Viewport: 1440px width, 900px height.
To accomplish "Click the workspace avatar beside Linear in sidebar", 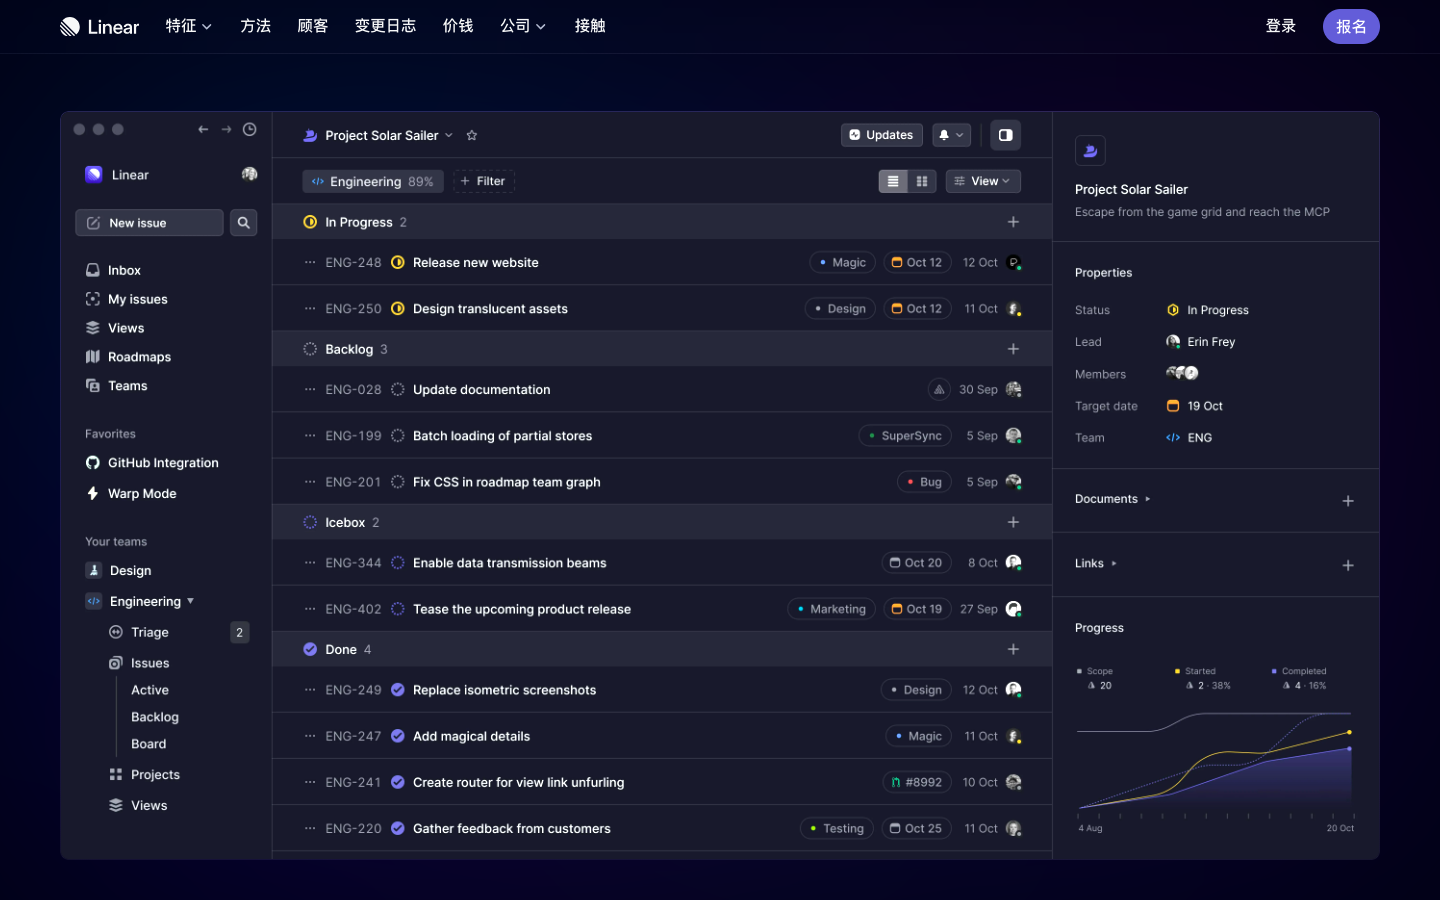I will point(250,174).
